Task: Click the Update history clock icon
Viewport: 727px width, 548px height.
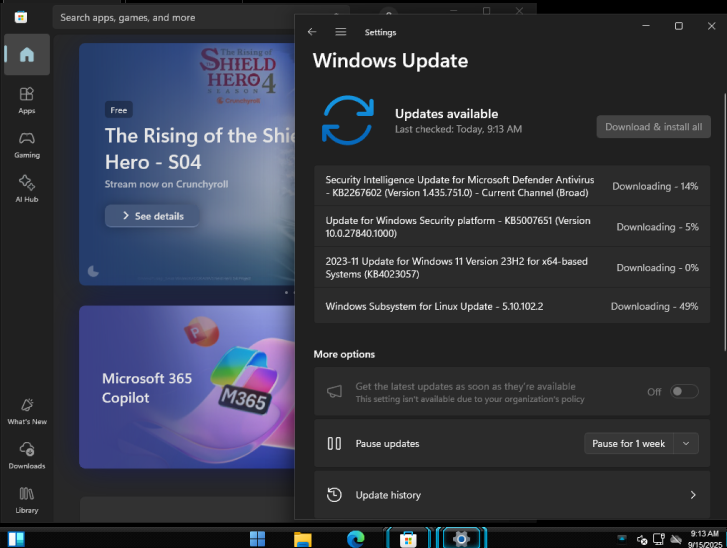Action: point(334,495)
